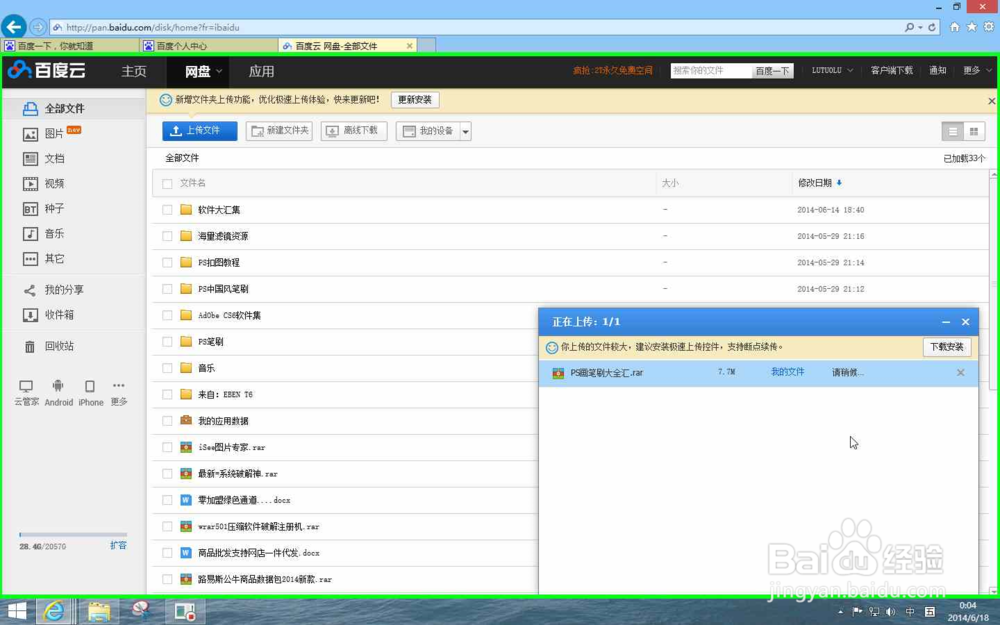Check the box for PS笔刷 folder

coord(167,342)
